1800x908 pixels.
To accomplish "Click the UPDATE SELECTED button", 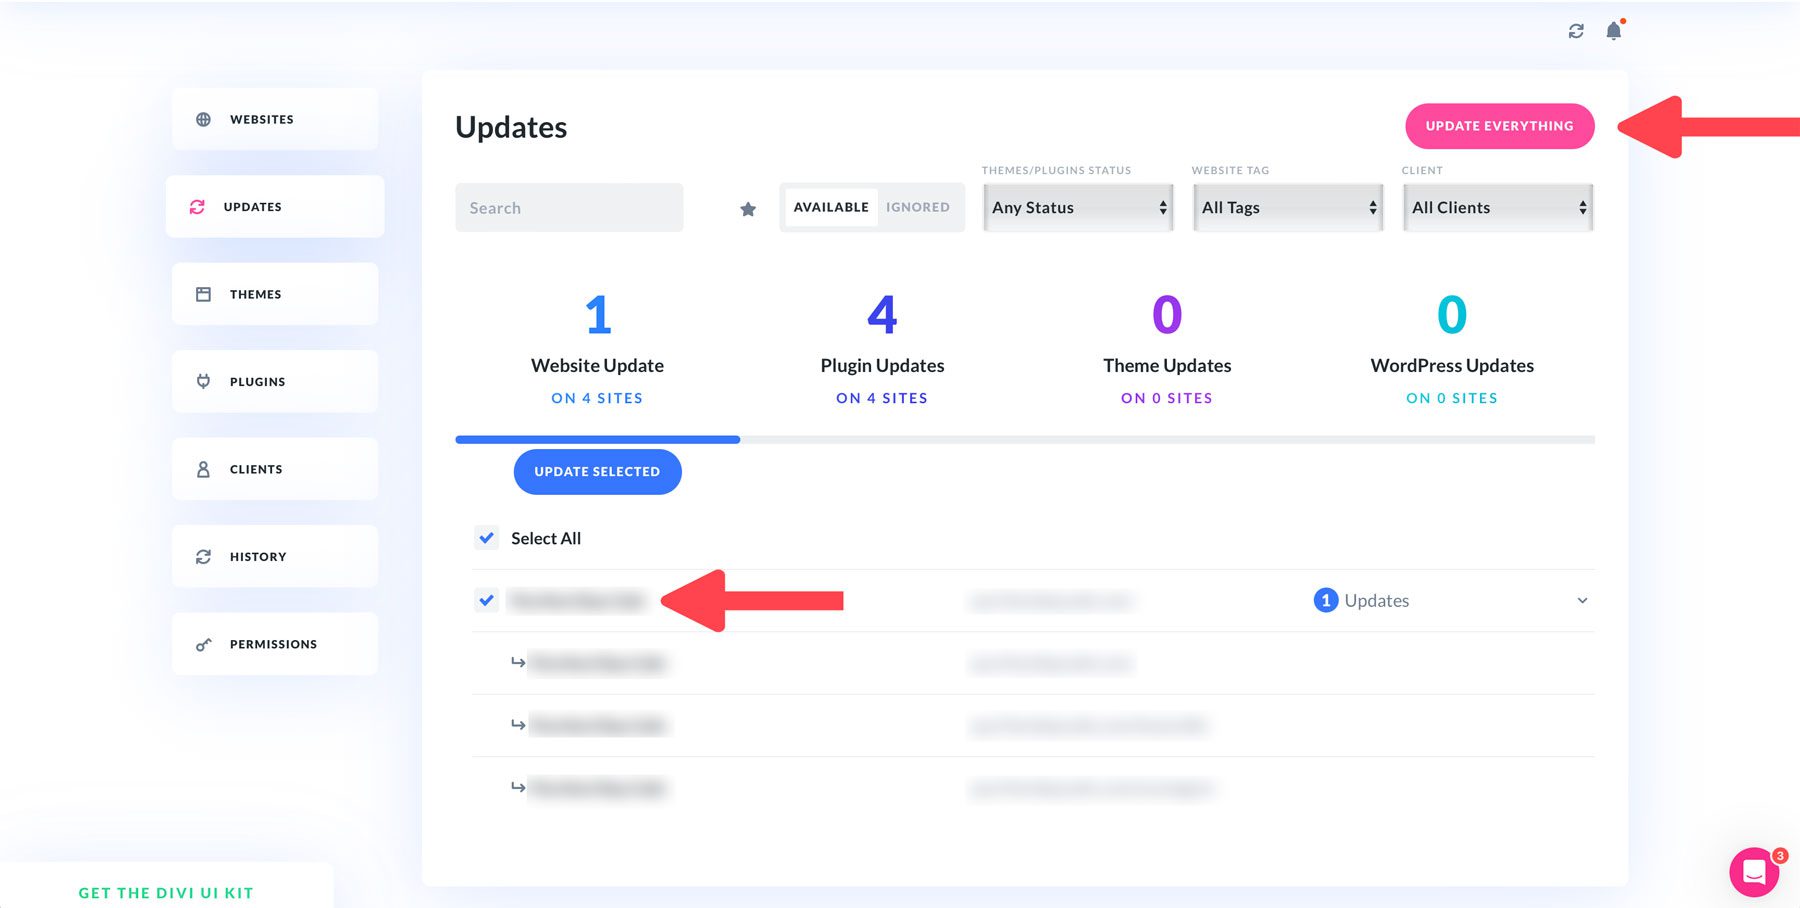I will click(597, 471).
